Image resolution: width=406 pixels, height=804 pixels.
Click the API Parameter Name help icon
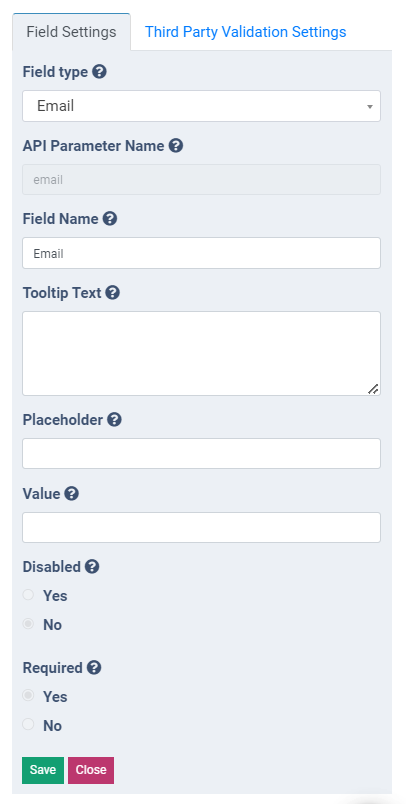[x=176, y=146]
